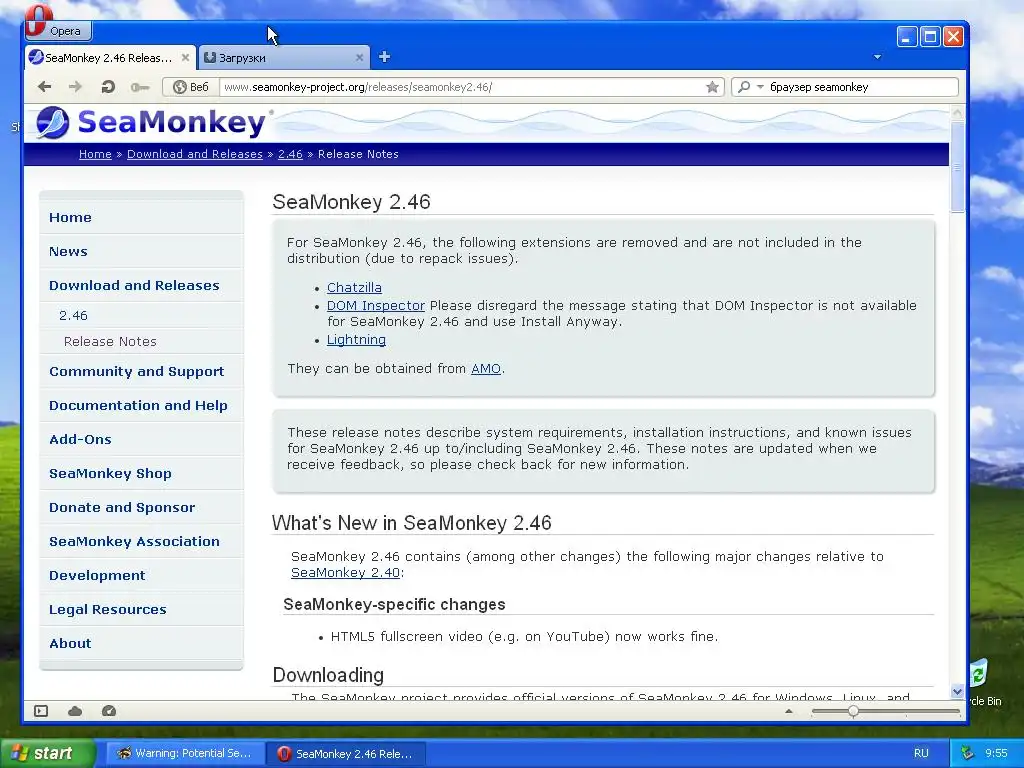
Task: Click the SeaMonkey 2.46 page heading
Action: [x=351, y=202]
